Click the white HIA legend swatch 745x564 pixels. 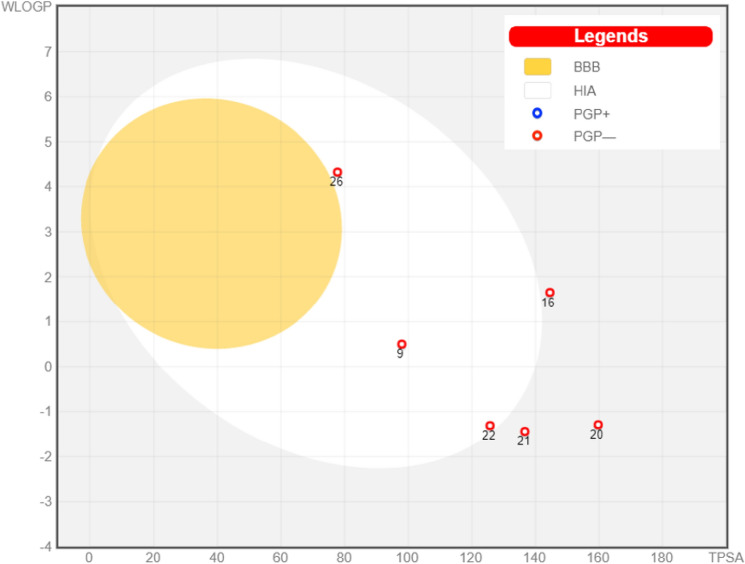click(537, 90)
